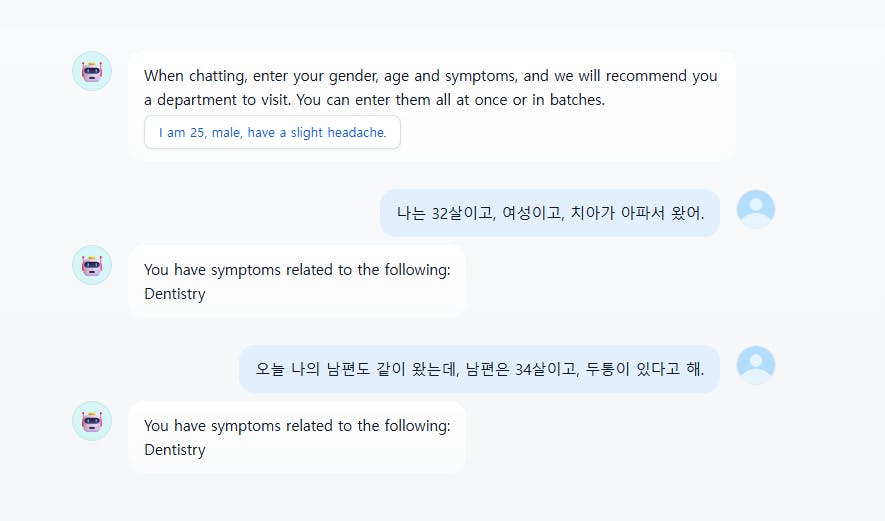Click the "When chatting, enter your gender" line
885x521 pixels.
point(430,75)
